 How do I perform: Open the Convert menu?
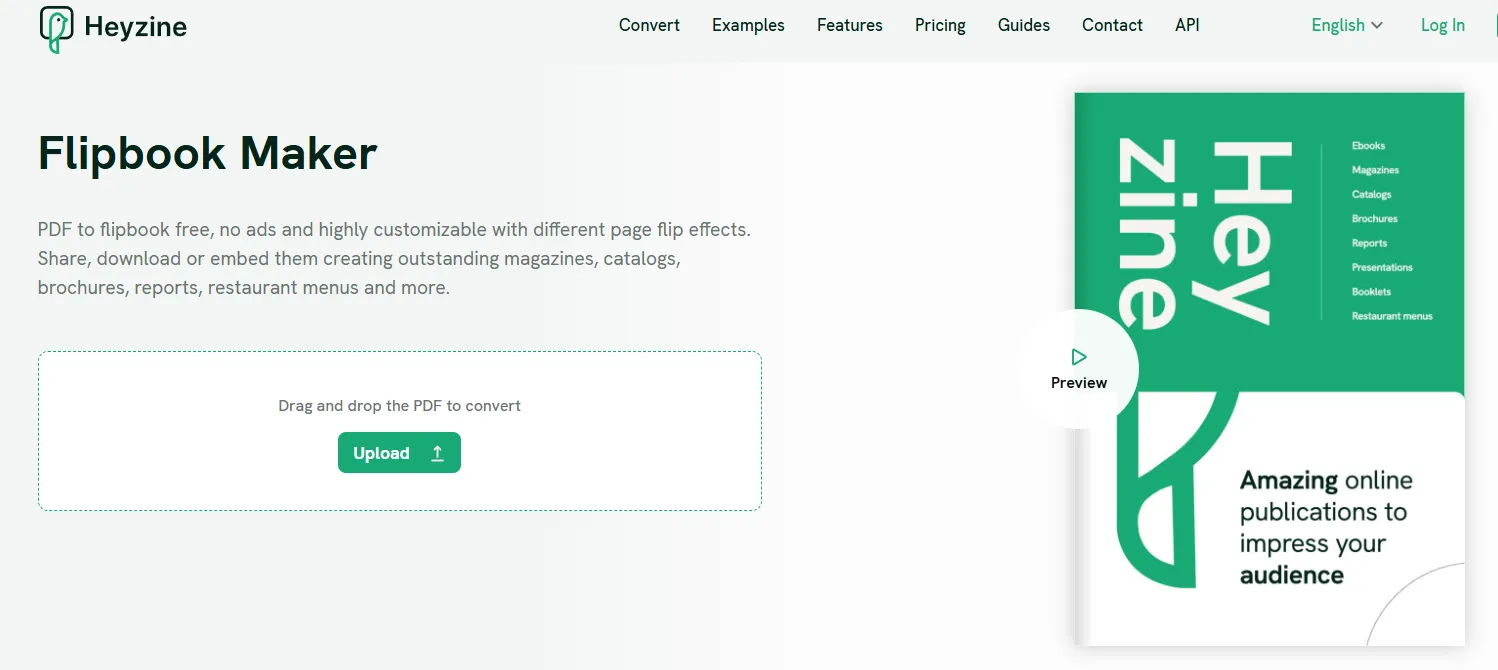point(649,26)
